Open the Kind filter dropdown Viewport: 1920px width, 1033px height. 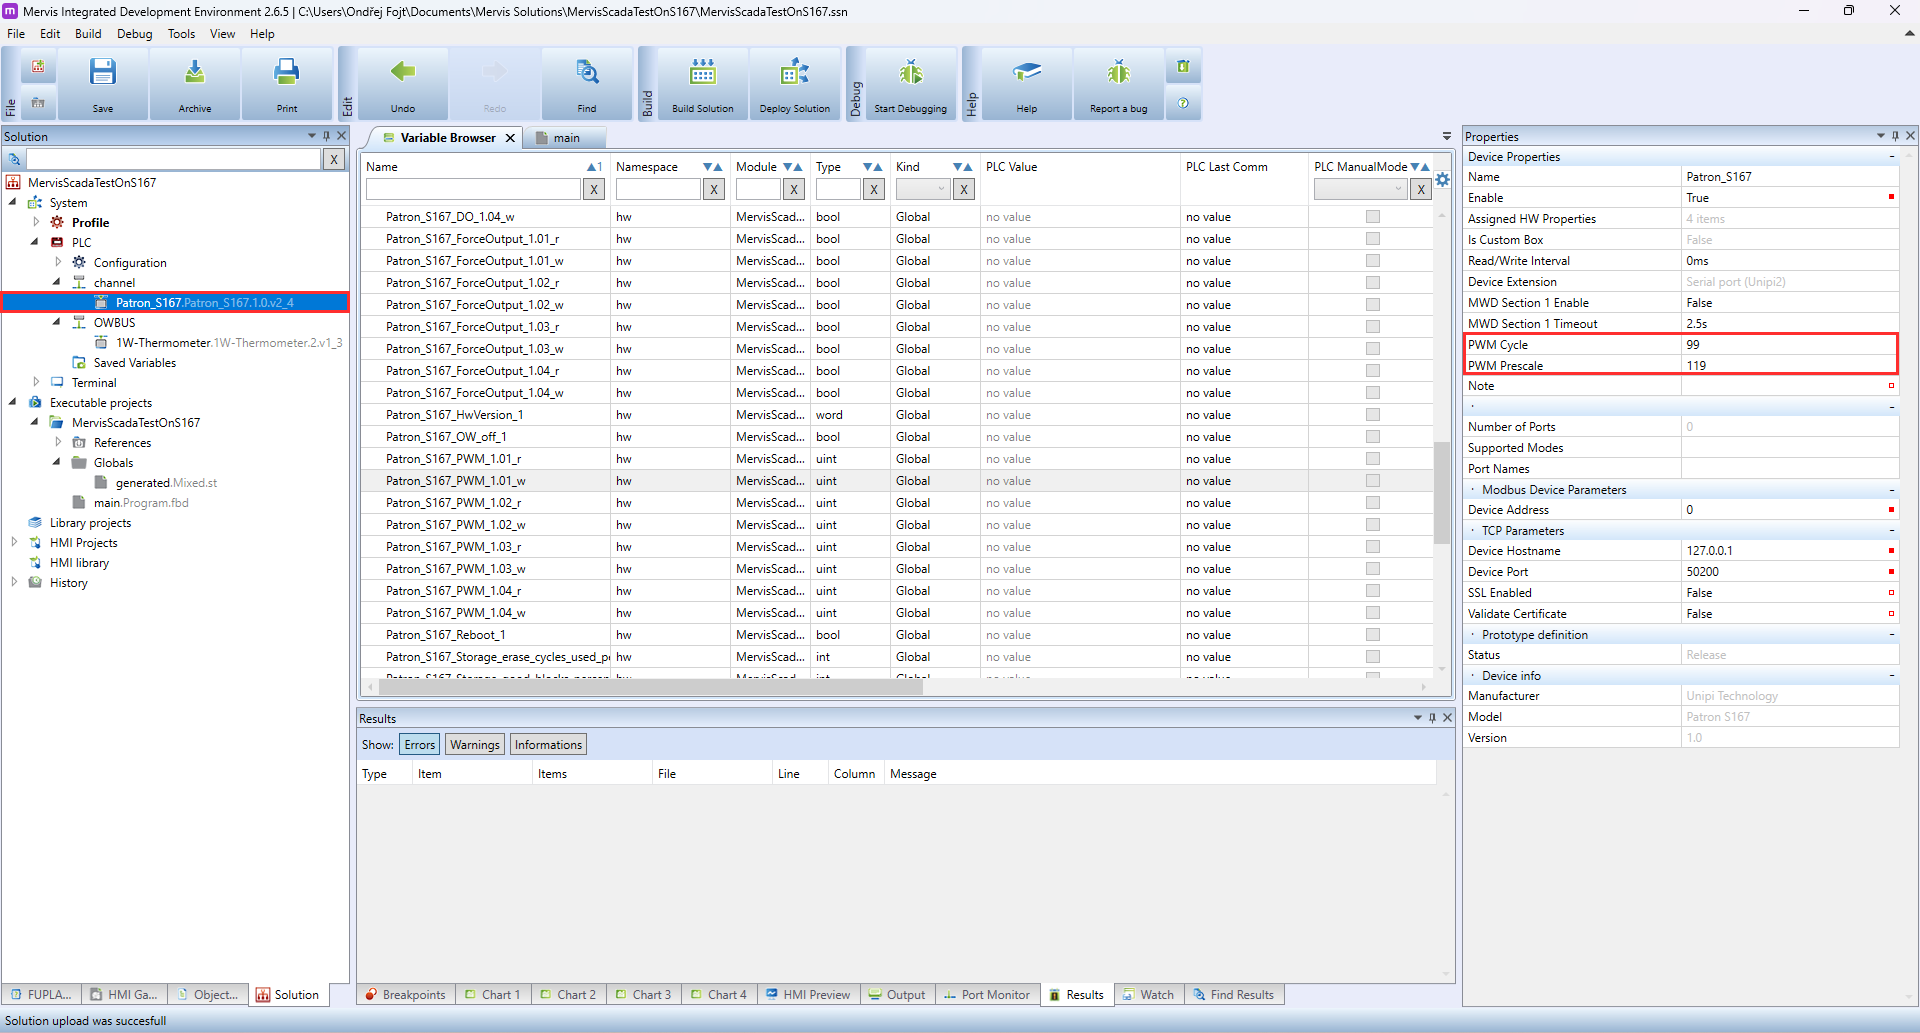pos(922,189)
